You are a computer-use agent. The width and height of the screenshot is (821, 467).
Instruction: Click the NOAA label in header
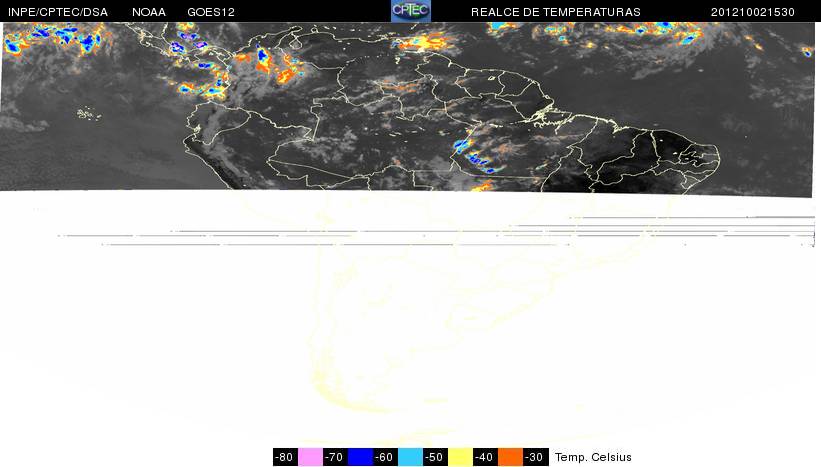149,12
